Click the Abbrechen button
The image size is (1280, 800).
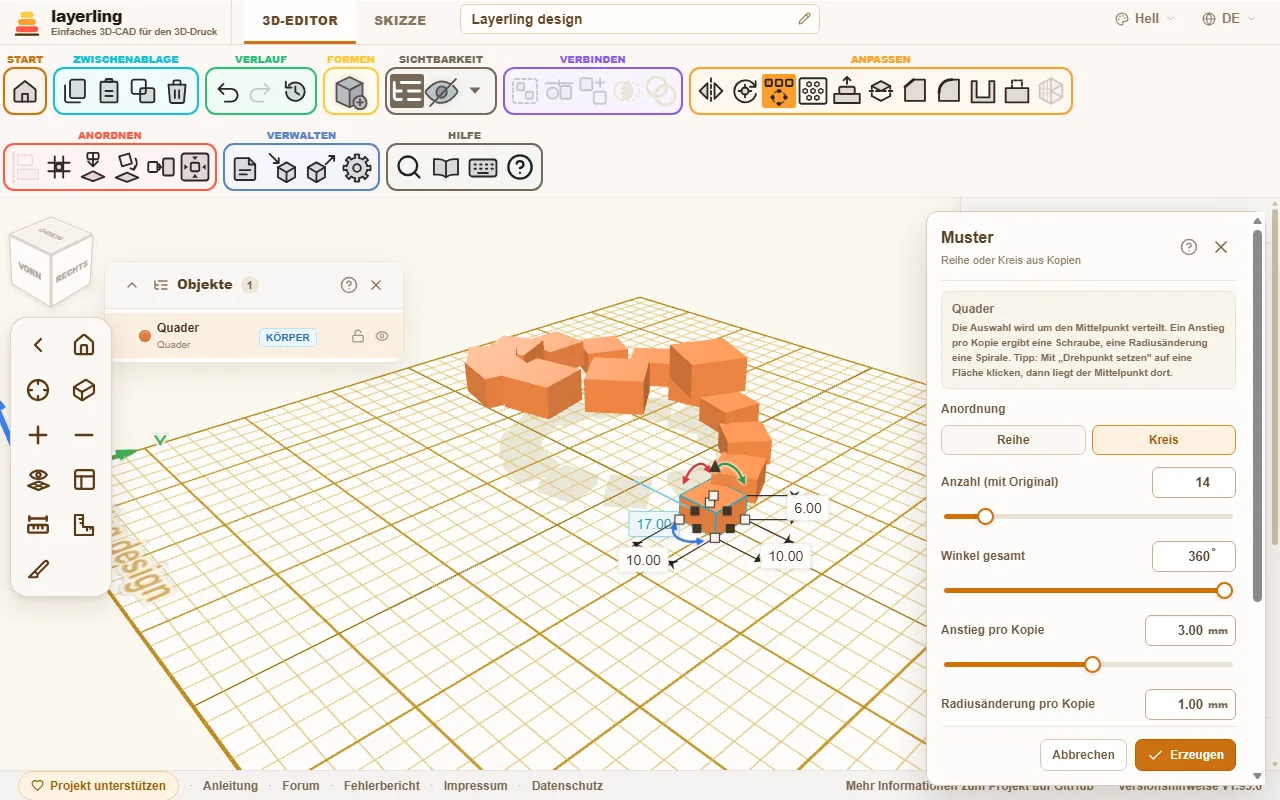point(1083,755)
